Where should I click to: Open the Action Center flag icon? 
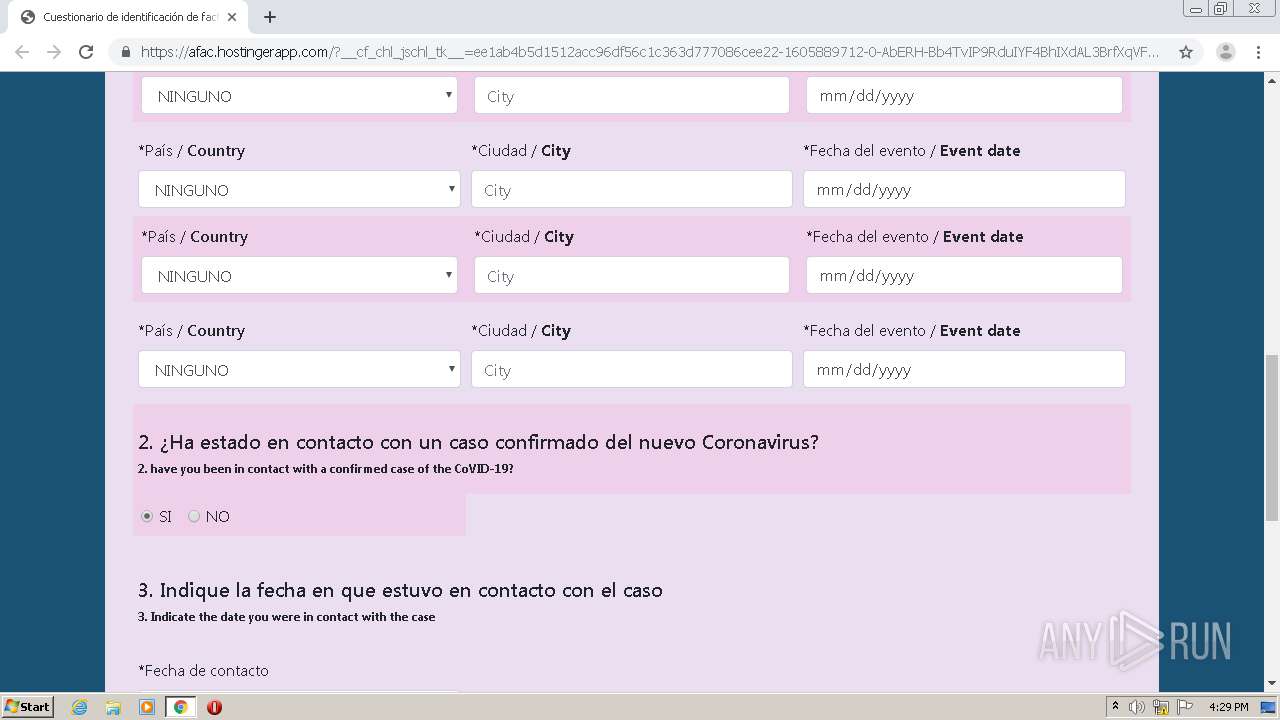[1185, 707]
